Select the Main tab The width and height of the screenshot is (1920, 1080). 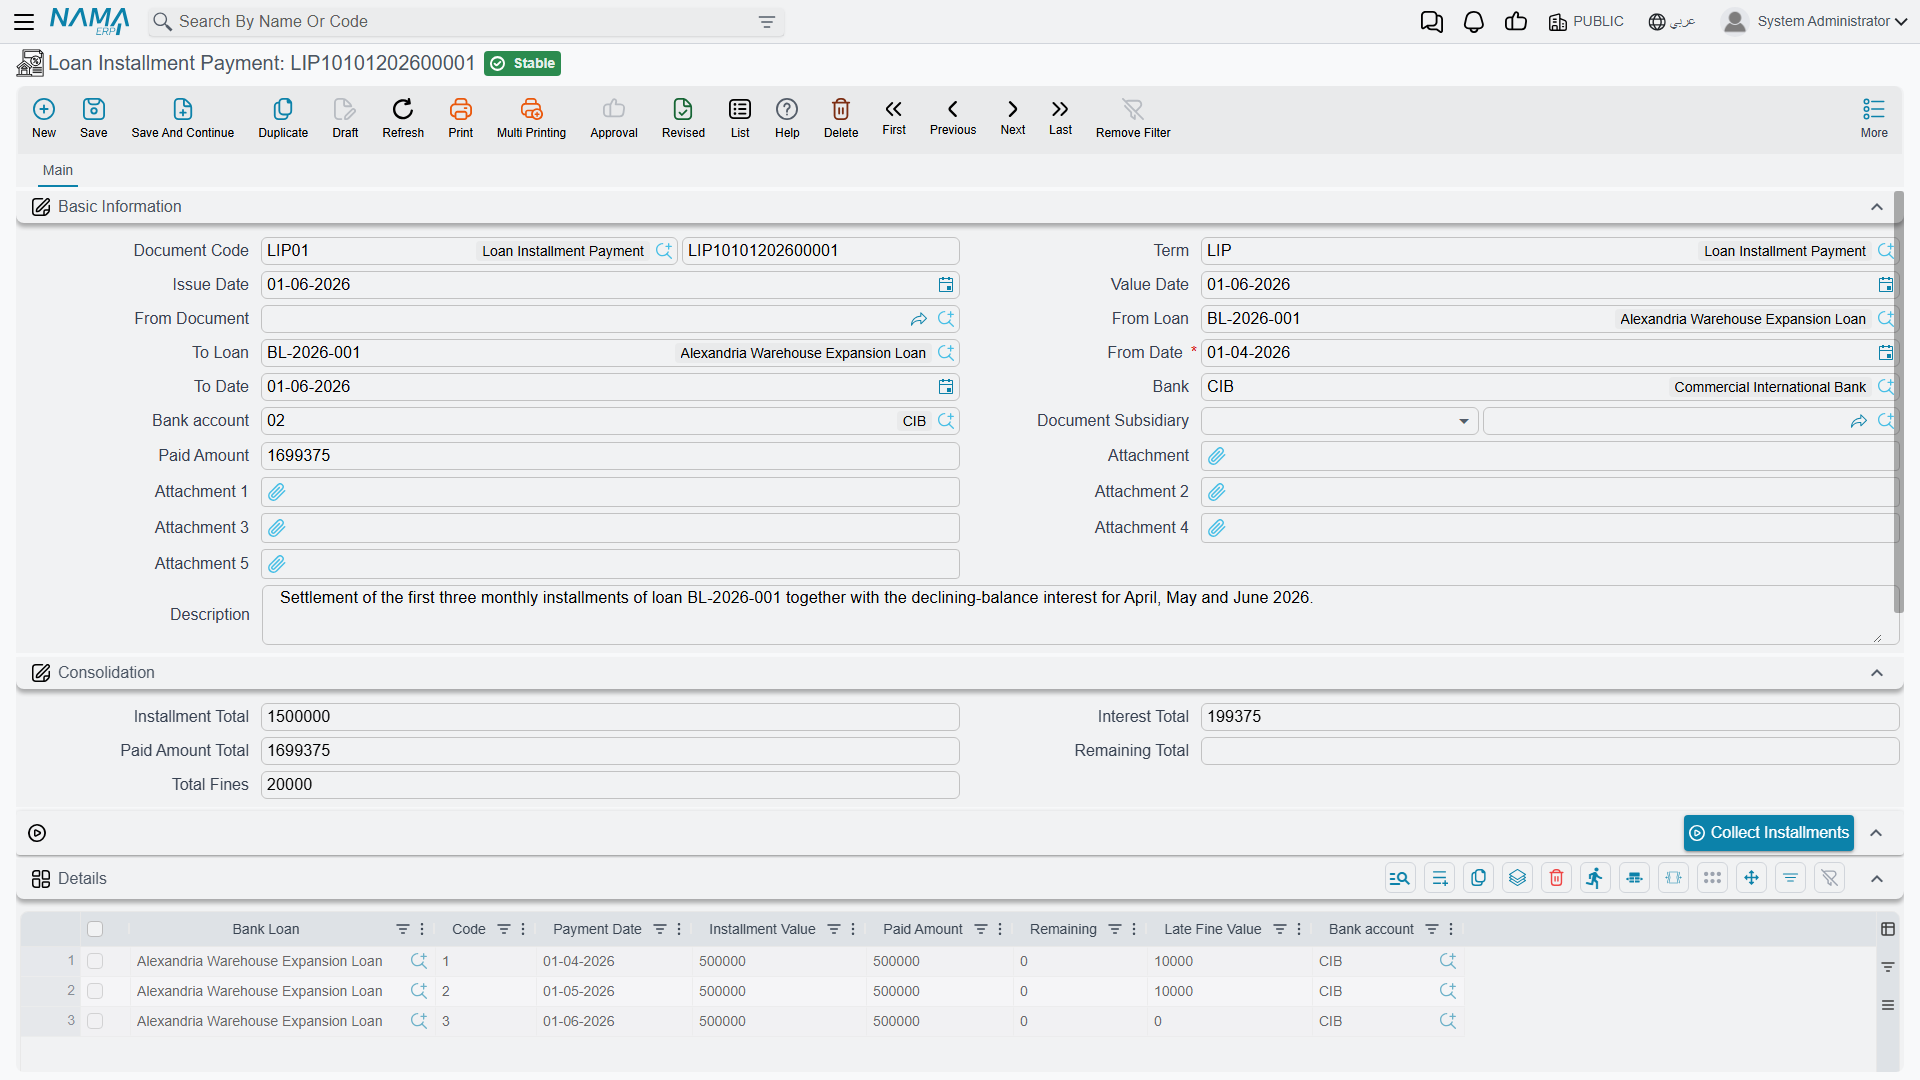[58, 171]
